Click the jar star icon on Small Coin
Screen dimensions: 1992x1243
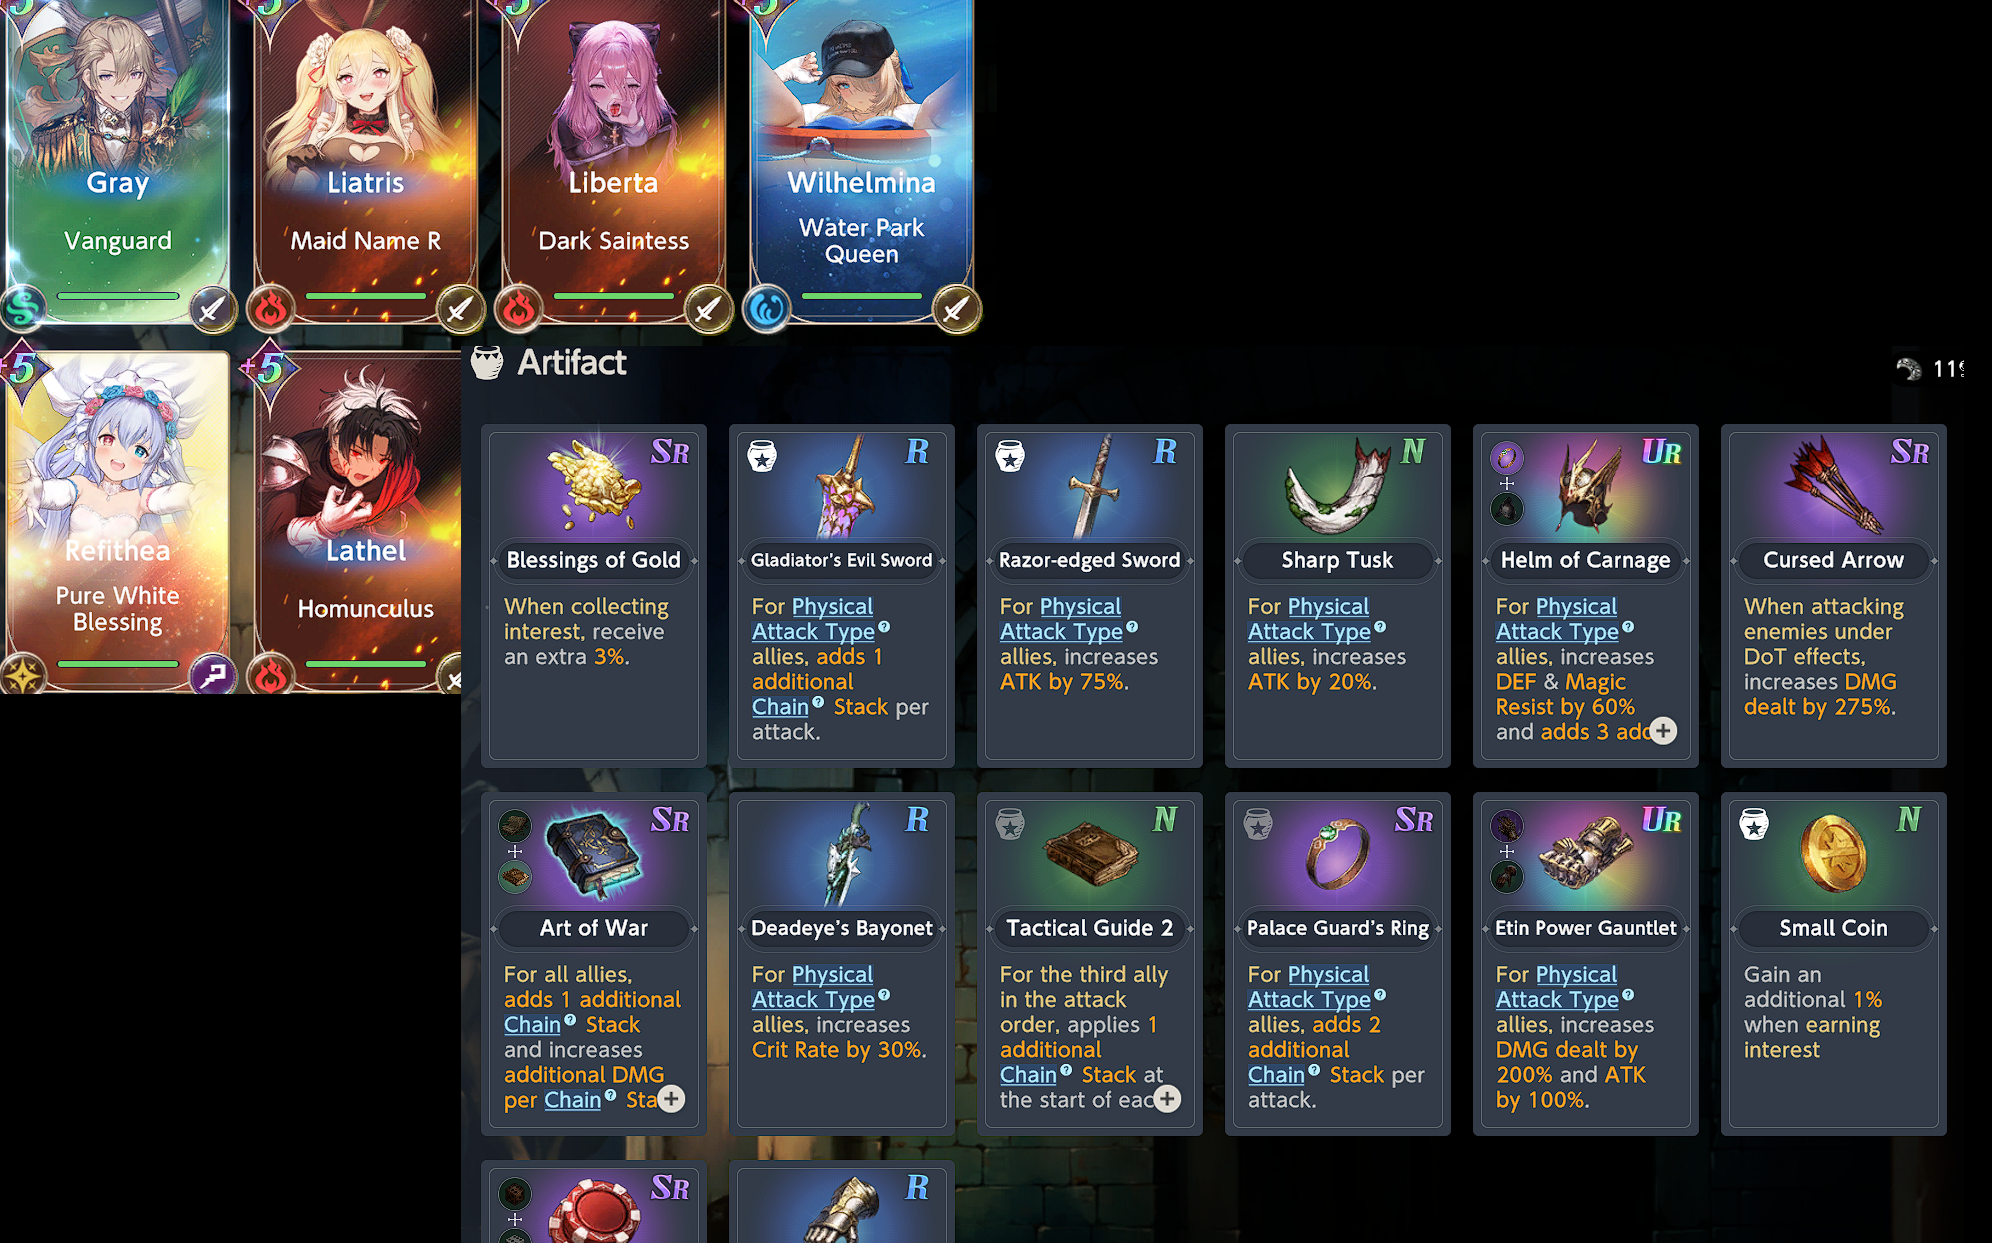(1754, 824)
